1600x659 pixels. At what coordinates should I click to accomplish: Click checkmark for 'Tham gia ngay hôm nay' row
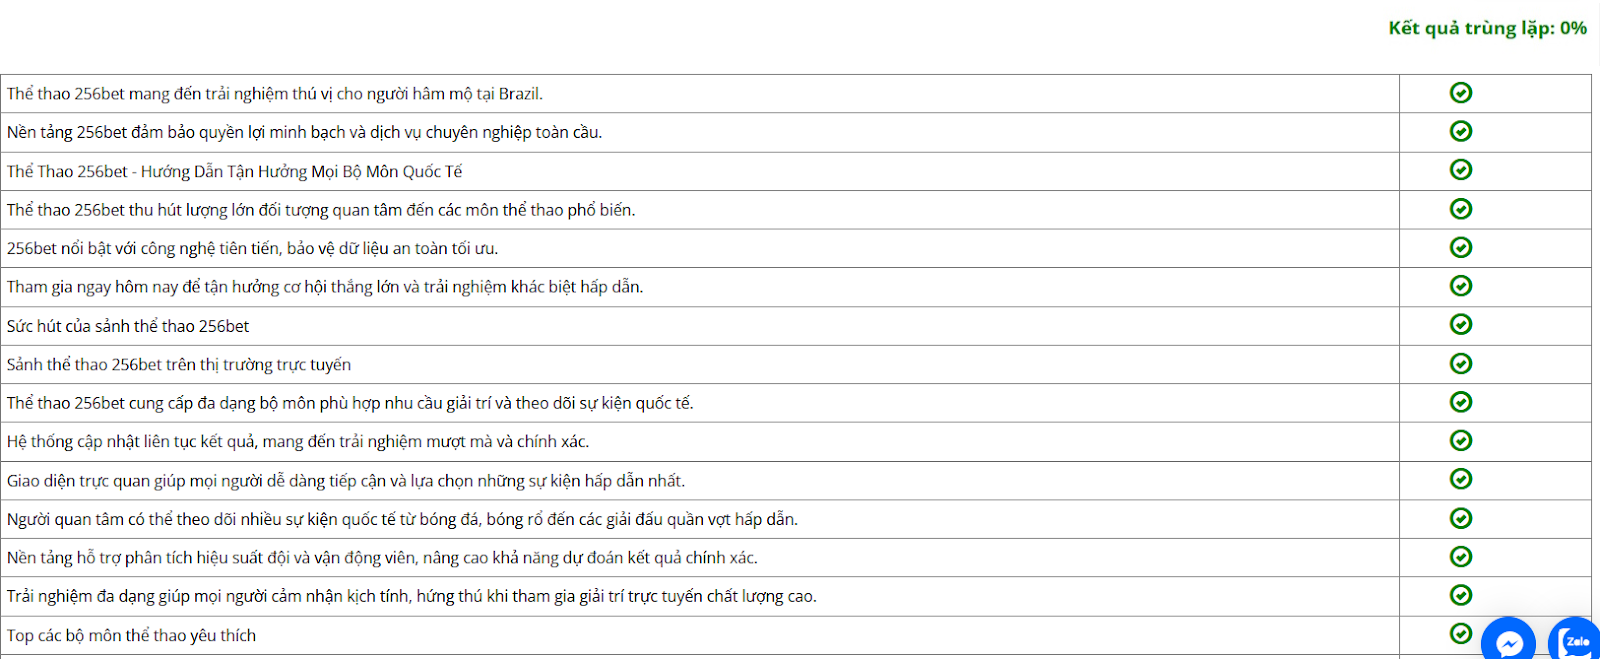[x=1461, y=286]
